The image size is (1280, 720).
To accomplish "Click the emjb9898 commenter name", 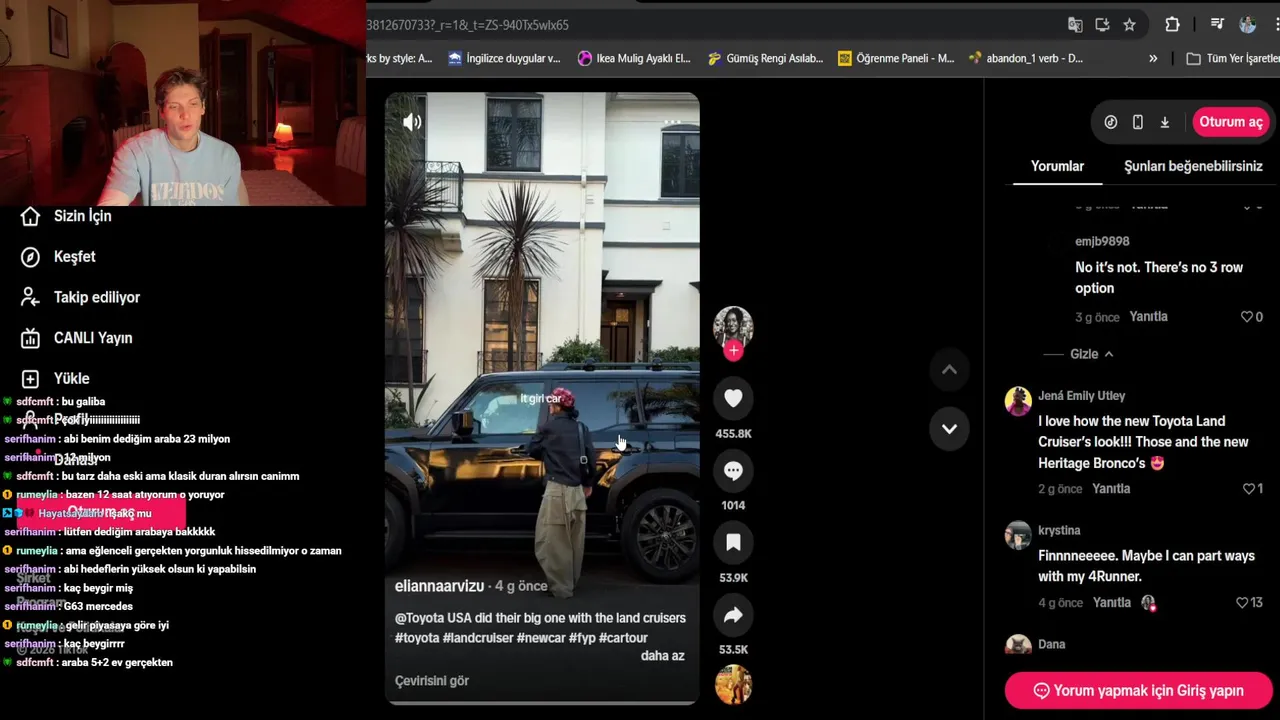I will pyautogui.click(x=1102, y=242).
